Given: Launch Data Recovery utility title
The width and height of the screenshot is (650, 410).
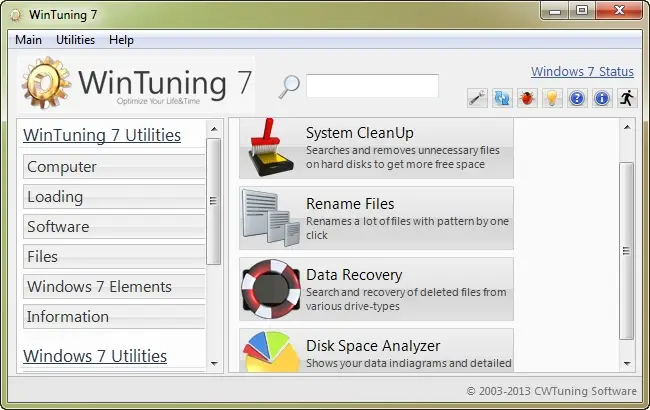Looking at the screenshot, I should tap(354, 274).
